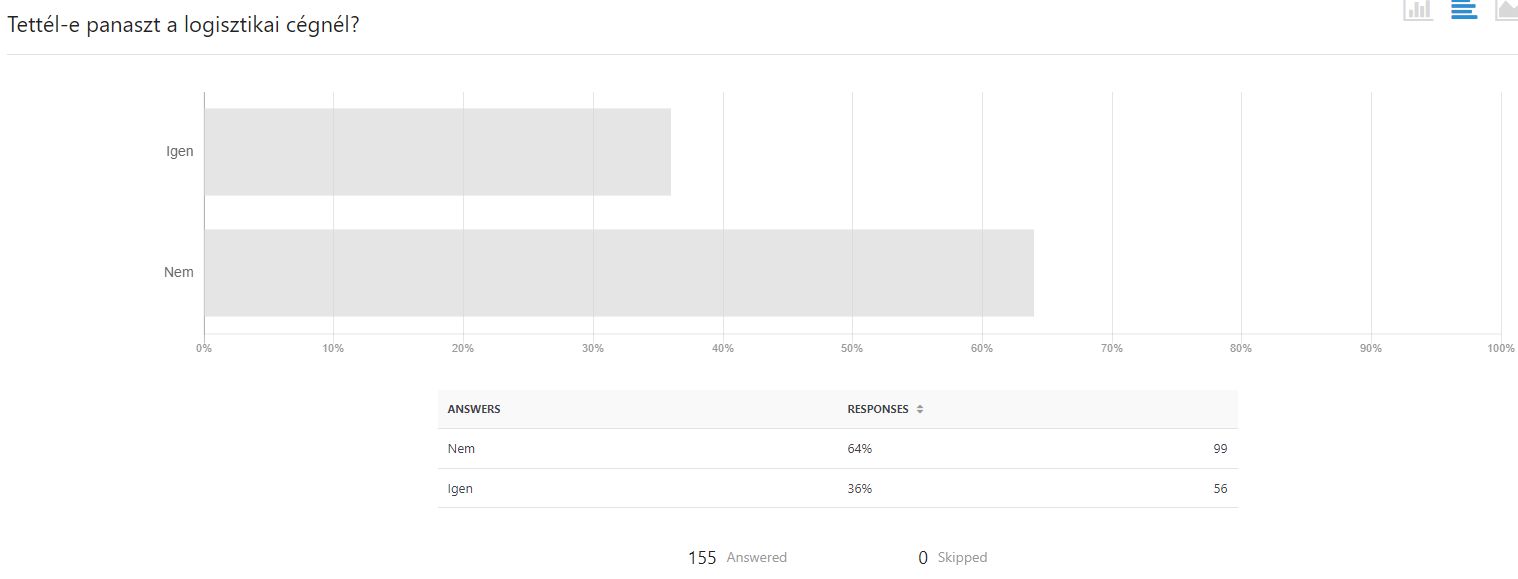Switch to vertical column chart view
This screenshot has height=579, width=1518.
pyautogui.click(x=1418, y=10)
